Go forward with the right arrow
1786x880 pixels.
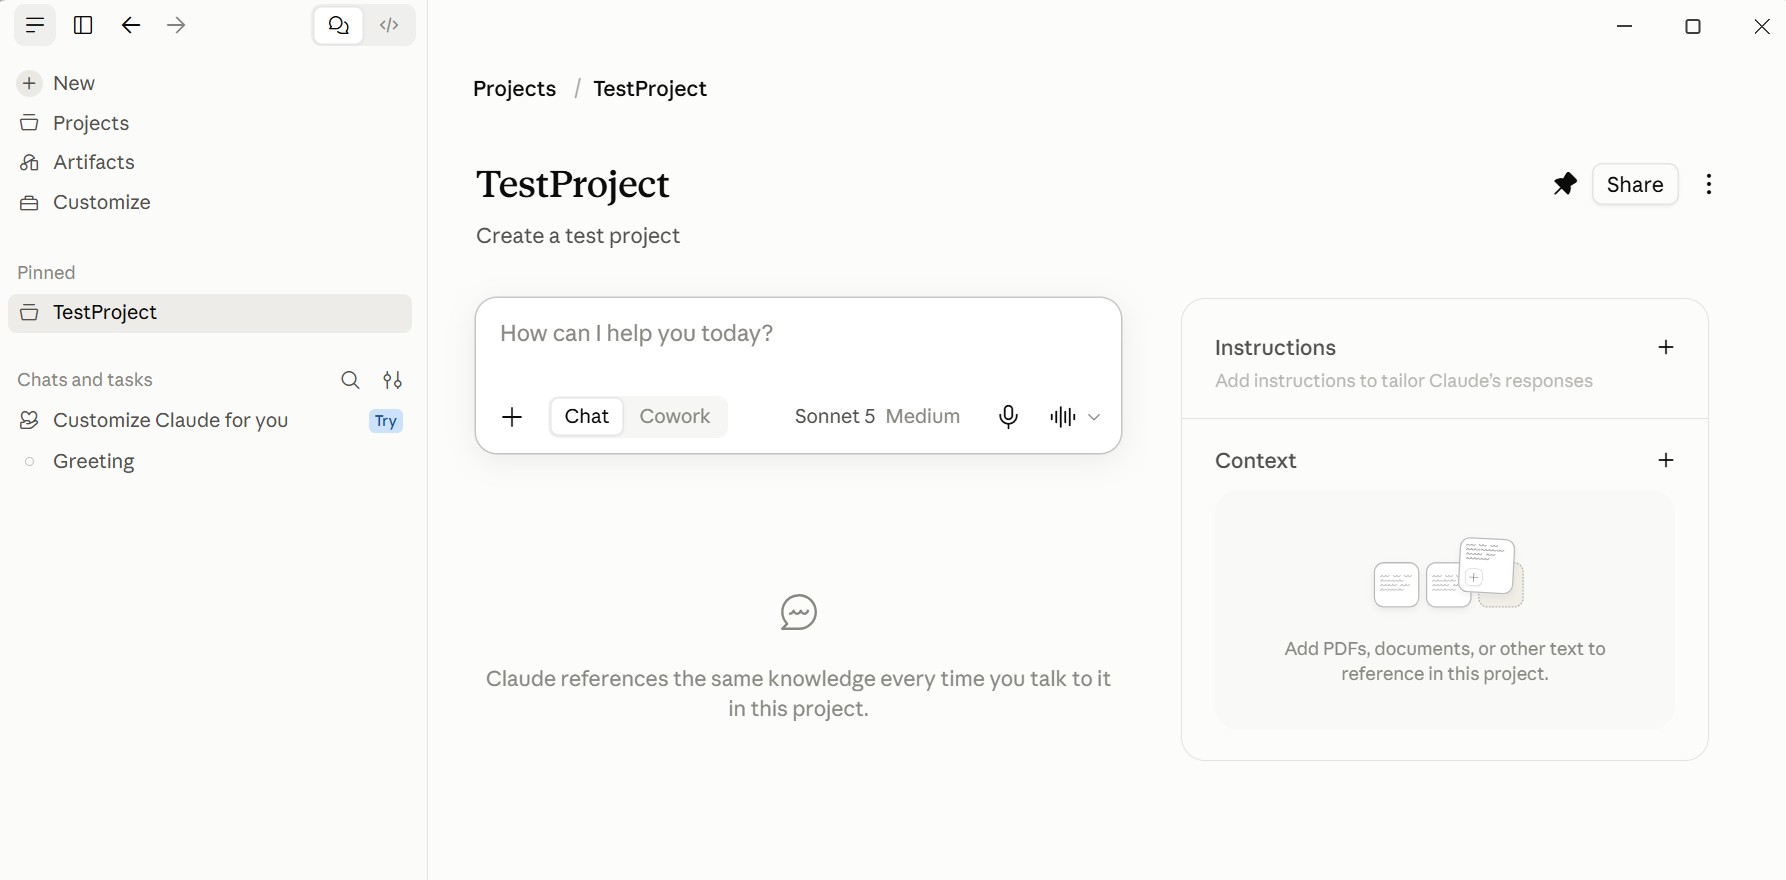click(x=177, y=26)
